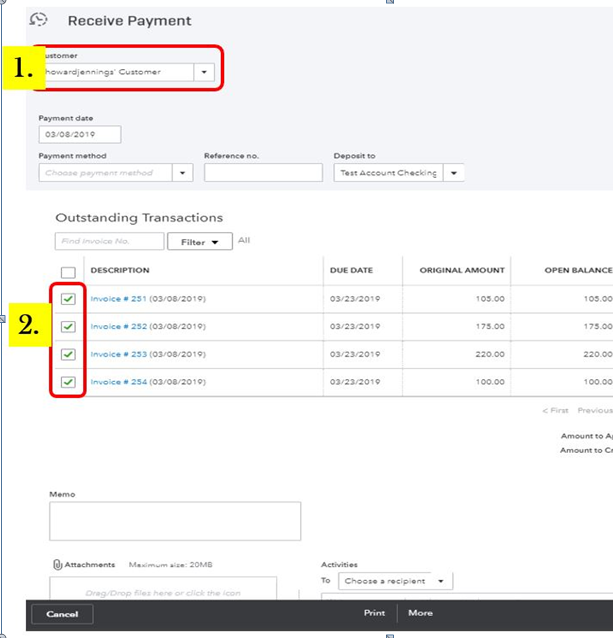This screenshot has height=638, width=613.
Task: Toggle the select-all invoices header checkbox
Action: coord(68,272)
